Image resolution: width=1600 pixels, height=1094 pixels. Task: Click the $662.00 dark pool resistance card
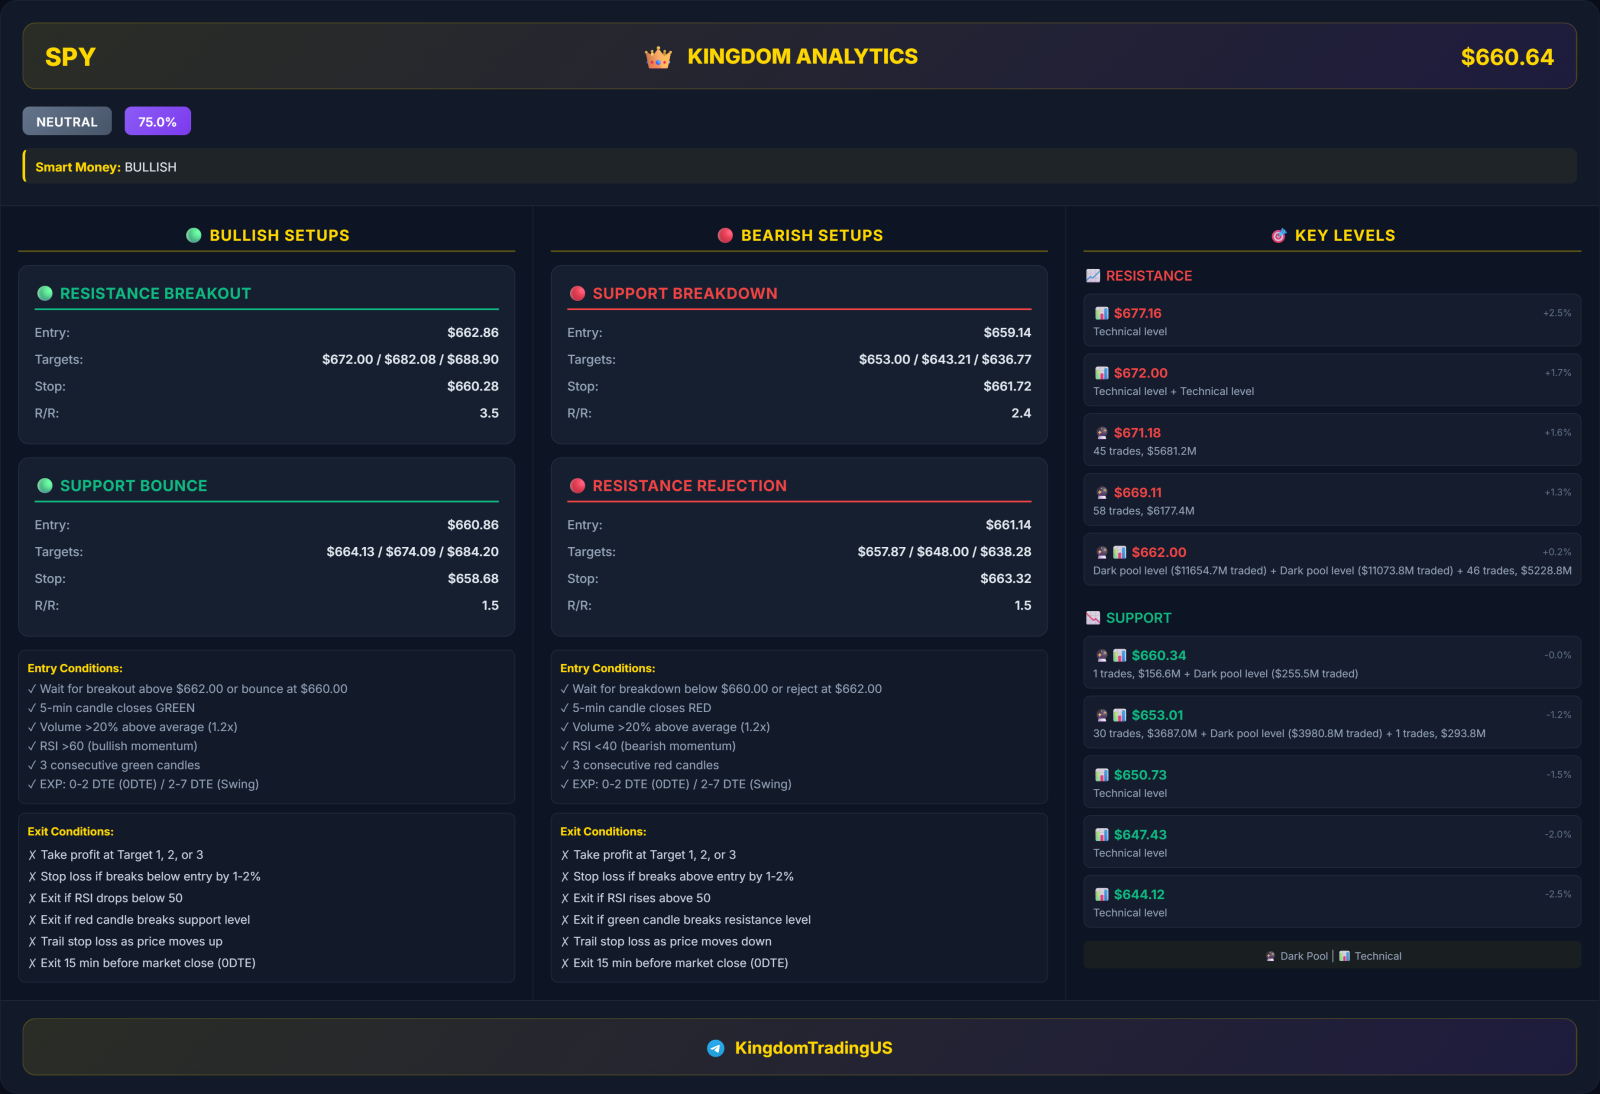point(1331,560)
